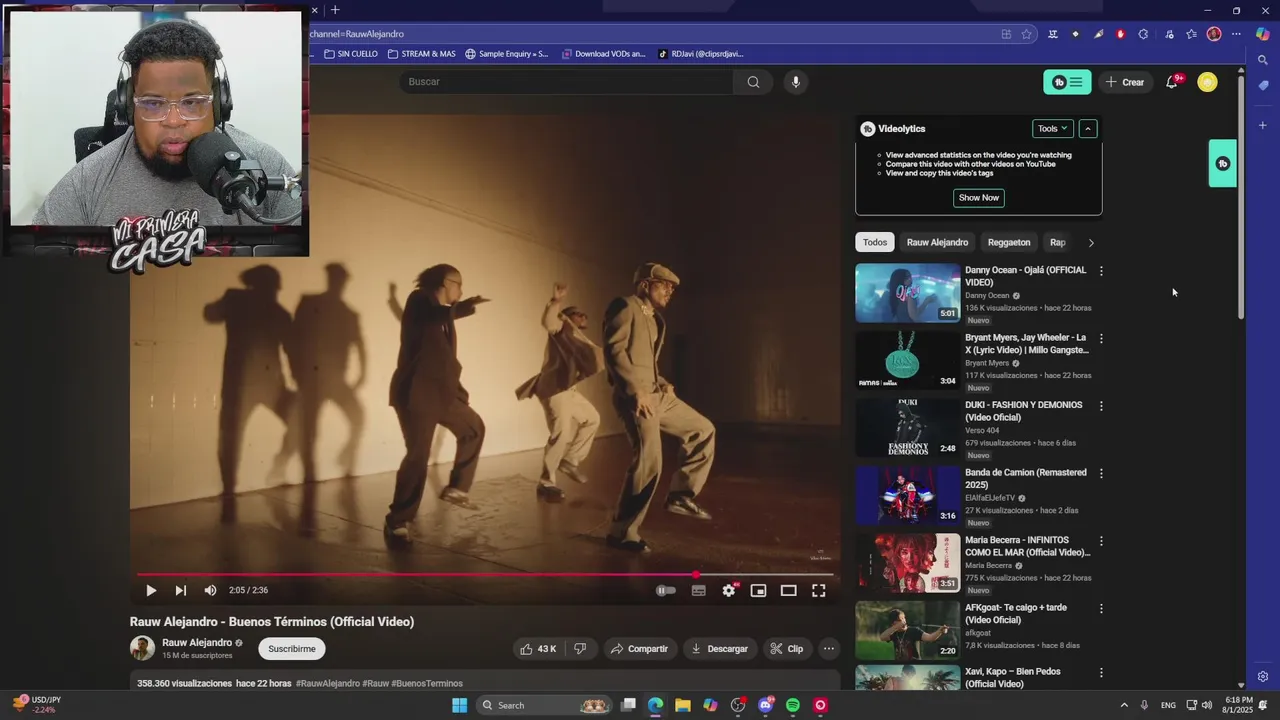The image size is (1280, 720).
Task: Open the yellow YouTube account avatar
Action: pos(1208,82)
